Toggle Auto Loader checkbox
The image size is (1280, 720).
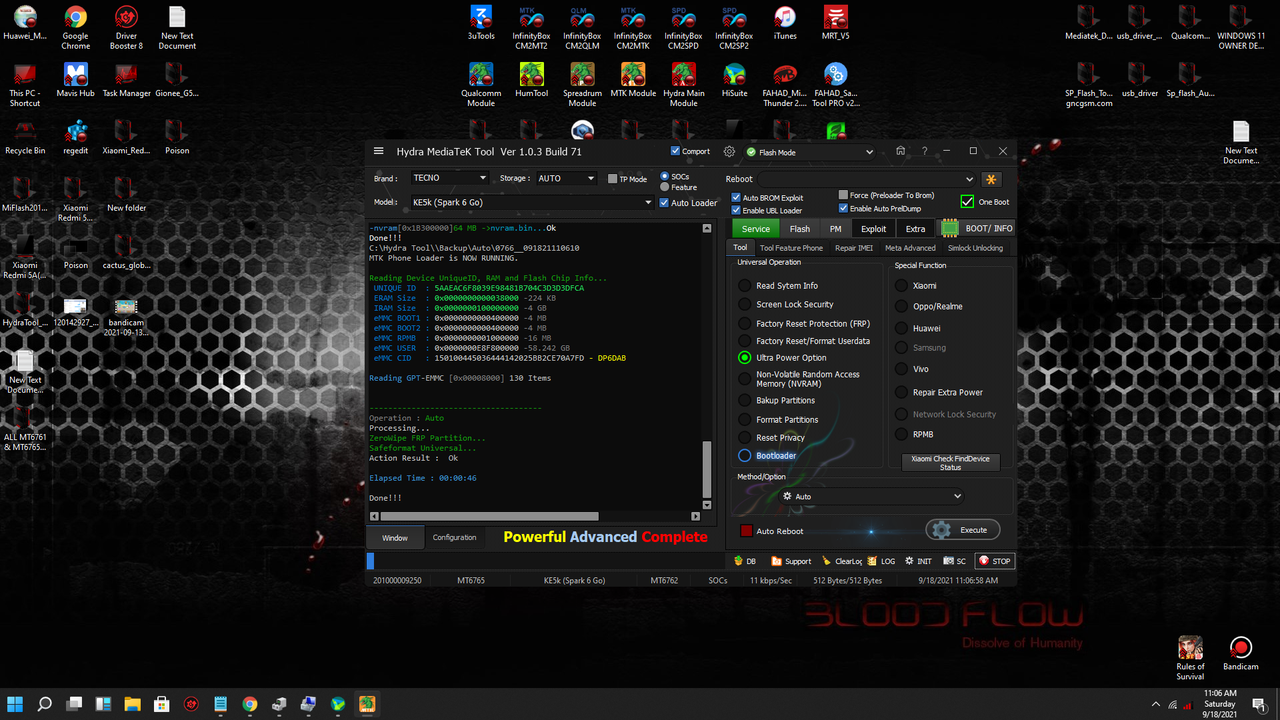[x=664, y=202]
